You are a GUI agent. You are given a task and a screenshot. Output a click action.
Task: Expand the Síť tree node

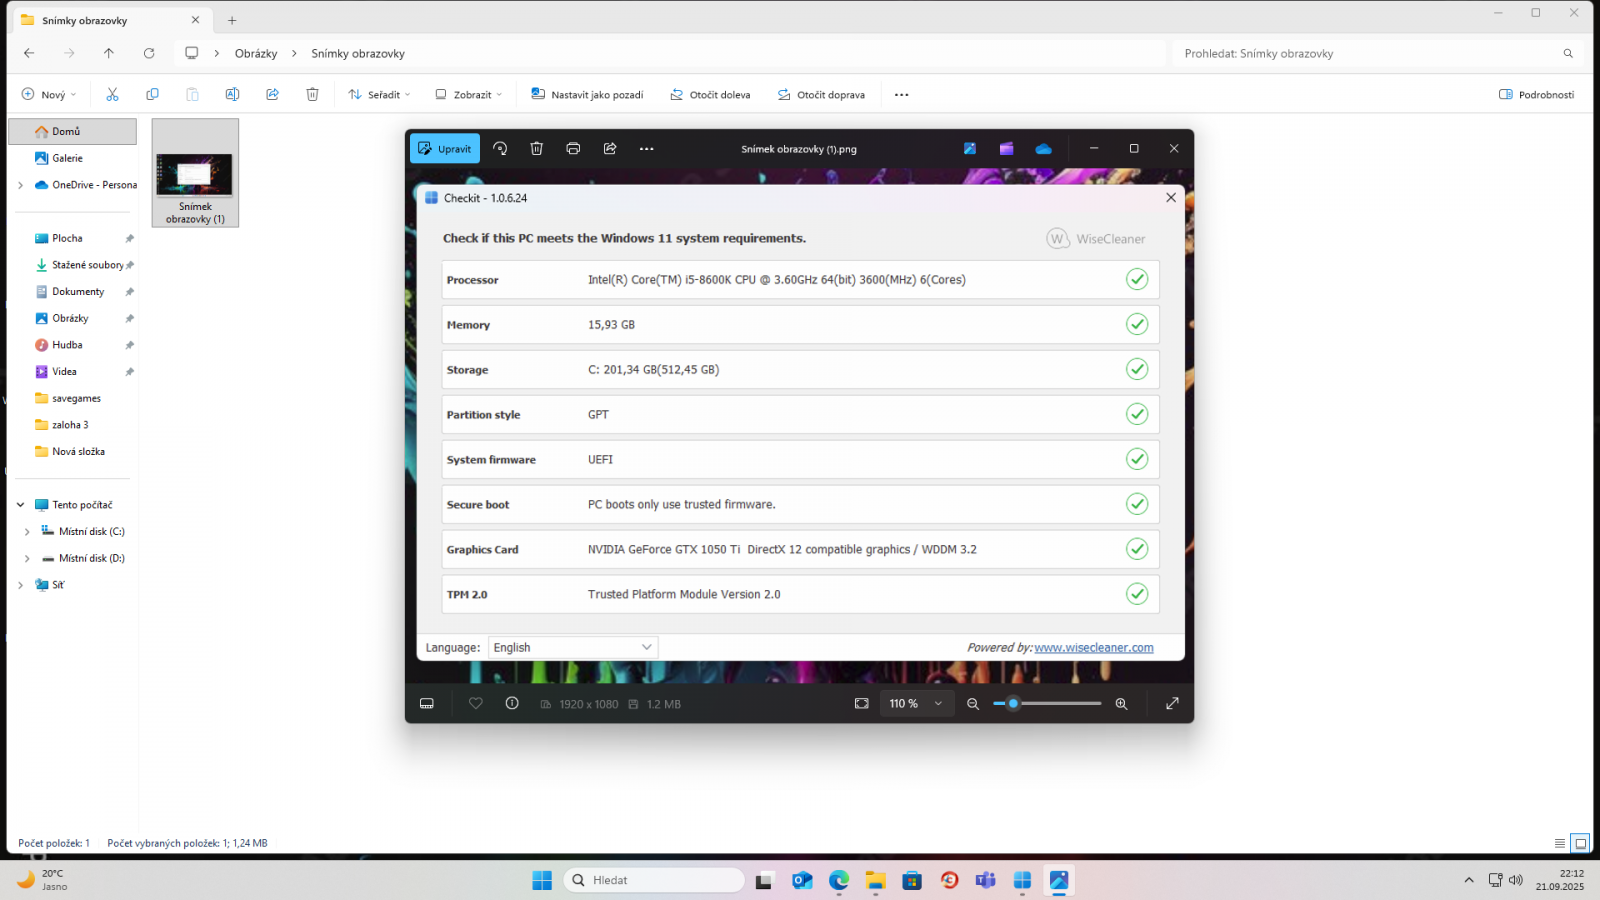click(21, 585)
